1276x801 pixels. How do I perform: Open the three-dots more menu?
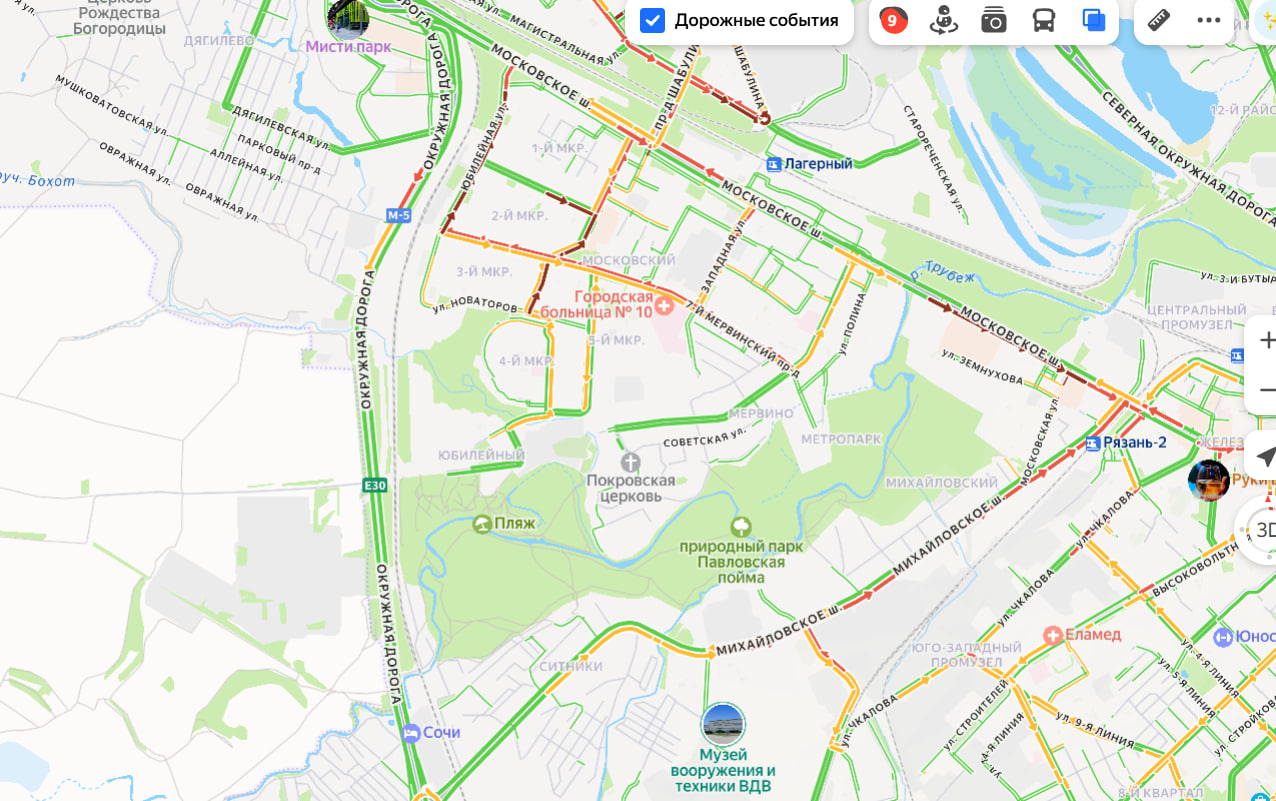coord(1209,20)
